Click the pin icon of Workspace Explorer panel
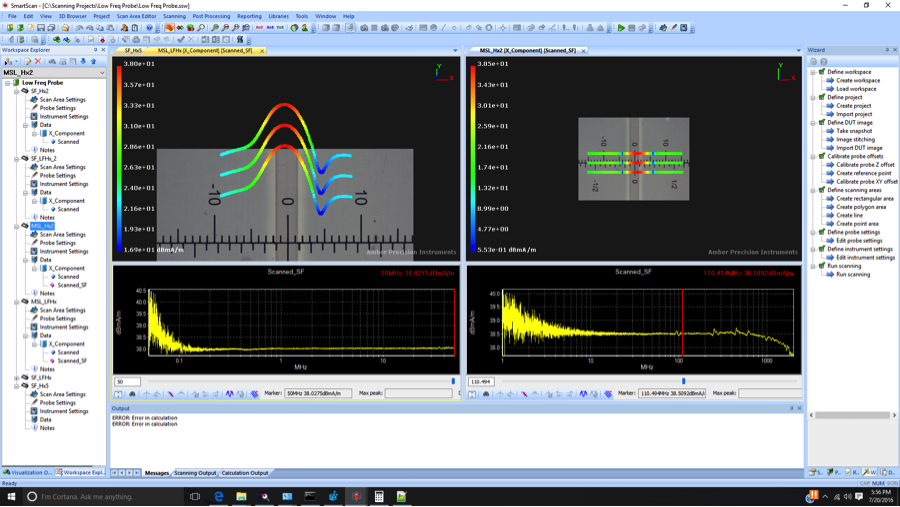 [x=96, y=50]
